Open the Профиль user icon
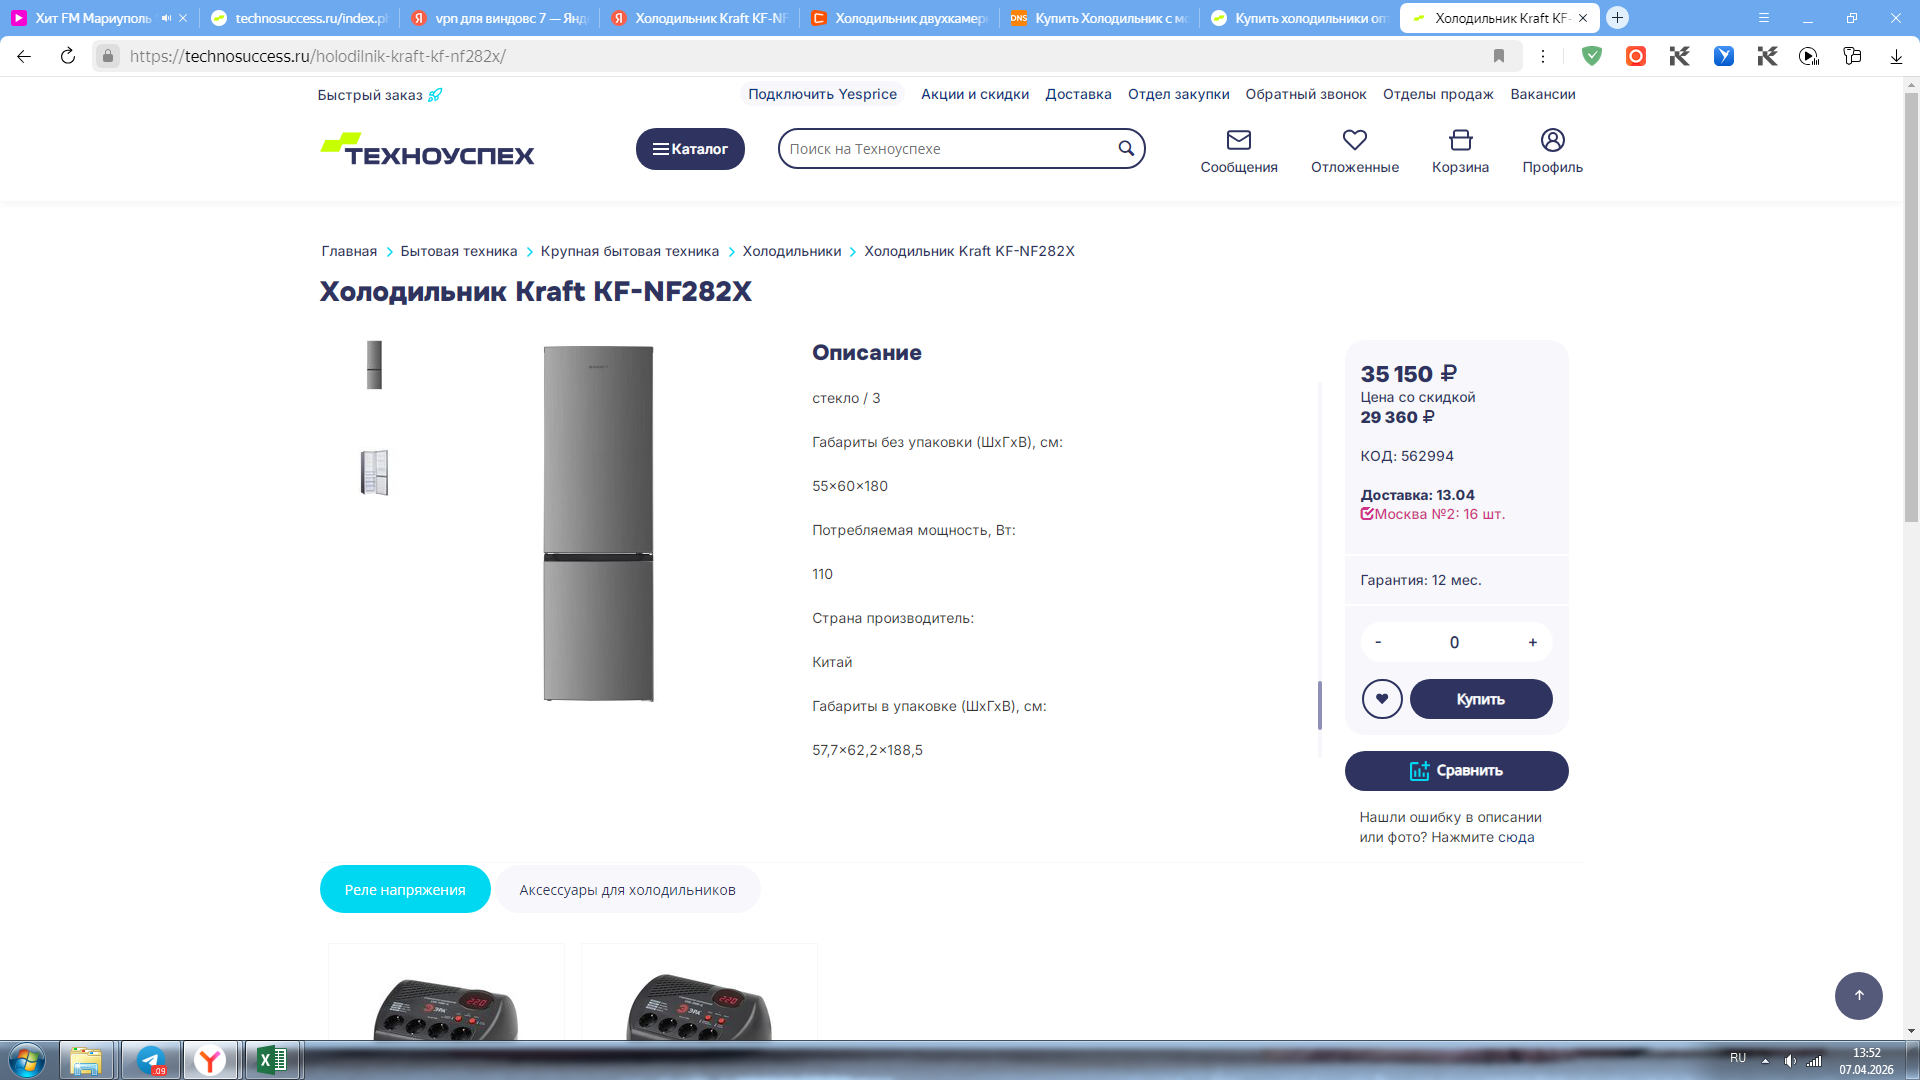Viewport: 1920px width, 1080px height. (1552, 140)
